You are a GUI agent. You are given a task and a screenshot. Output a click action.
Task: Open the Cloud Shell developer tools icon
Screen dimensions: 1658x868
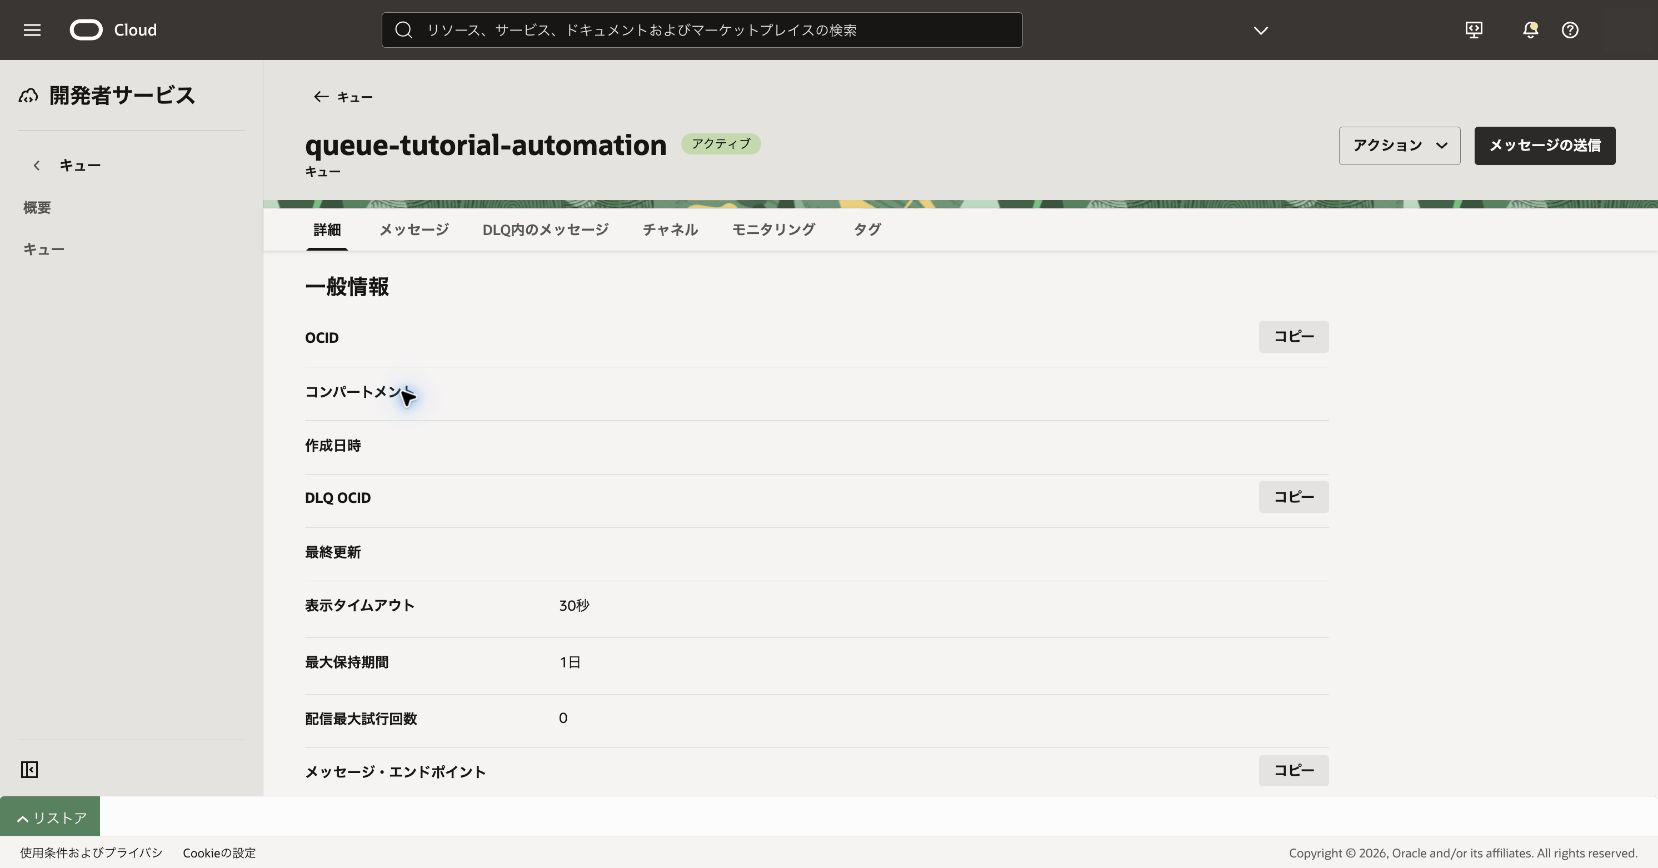pyautogui.click(x=1474, y=30)
